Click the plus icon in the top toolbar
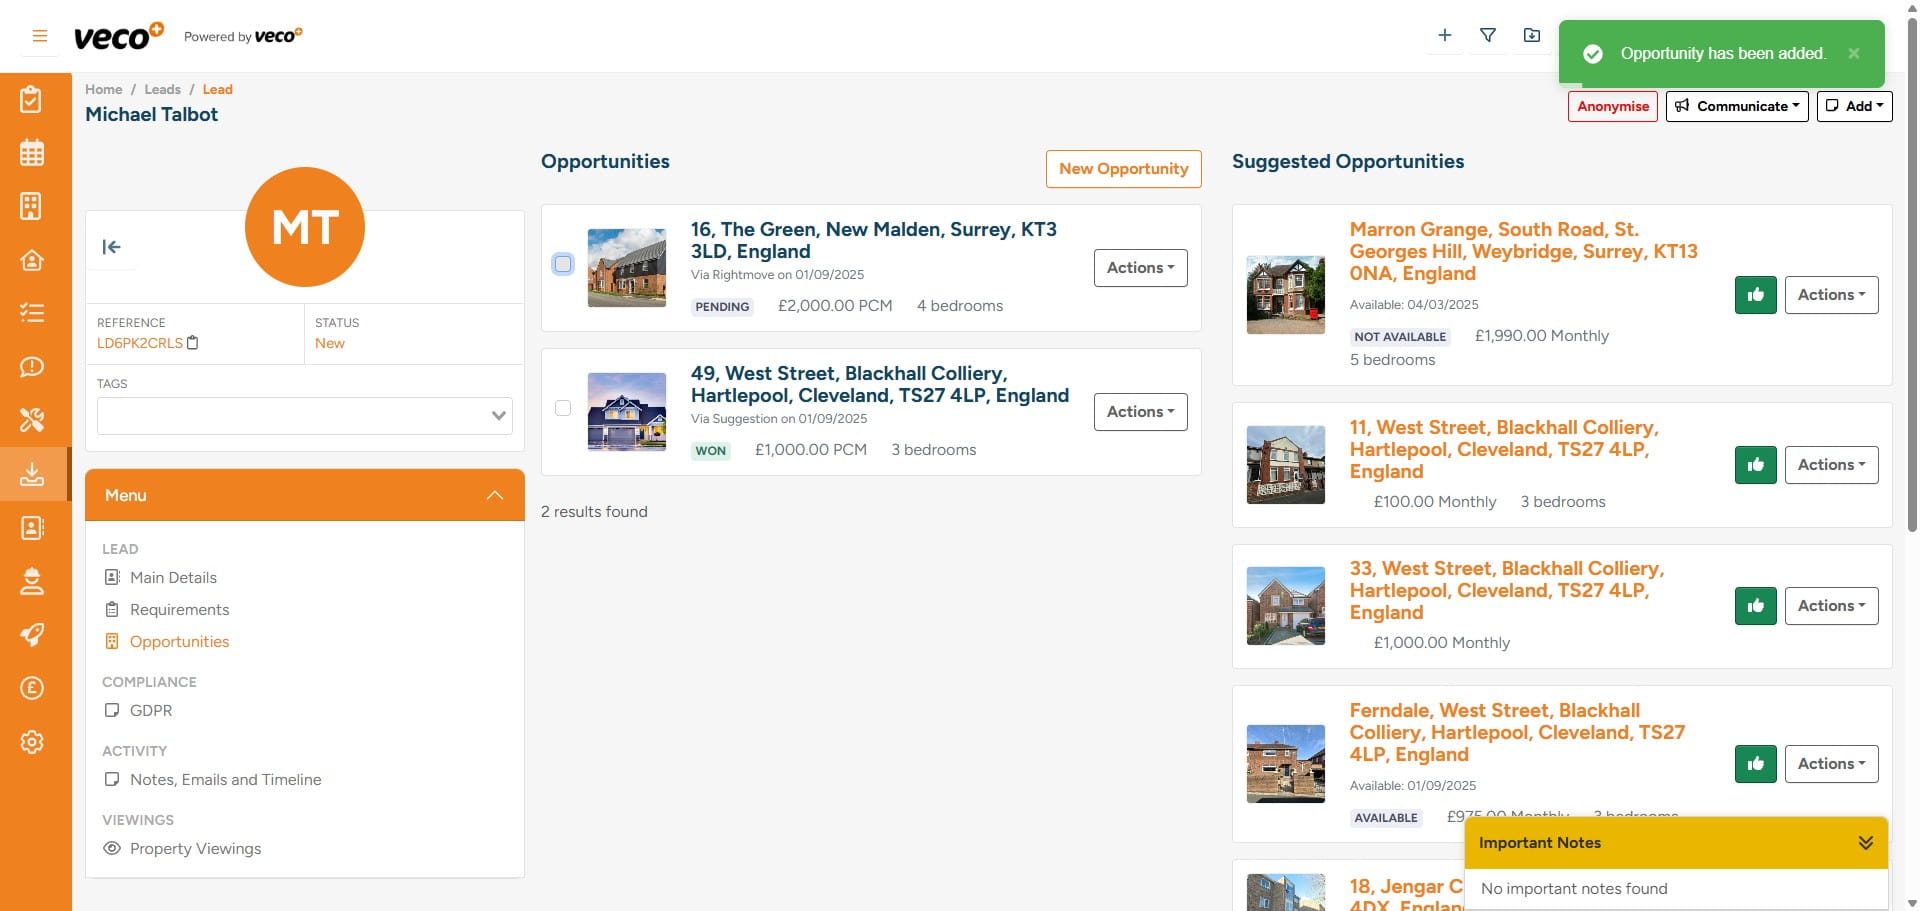1920x911 pixels. pos(1444,35)
